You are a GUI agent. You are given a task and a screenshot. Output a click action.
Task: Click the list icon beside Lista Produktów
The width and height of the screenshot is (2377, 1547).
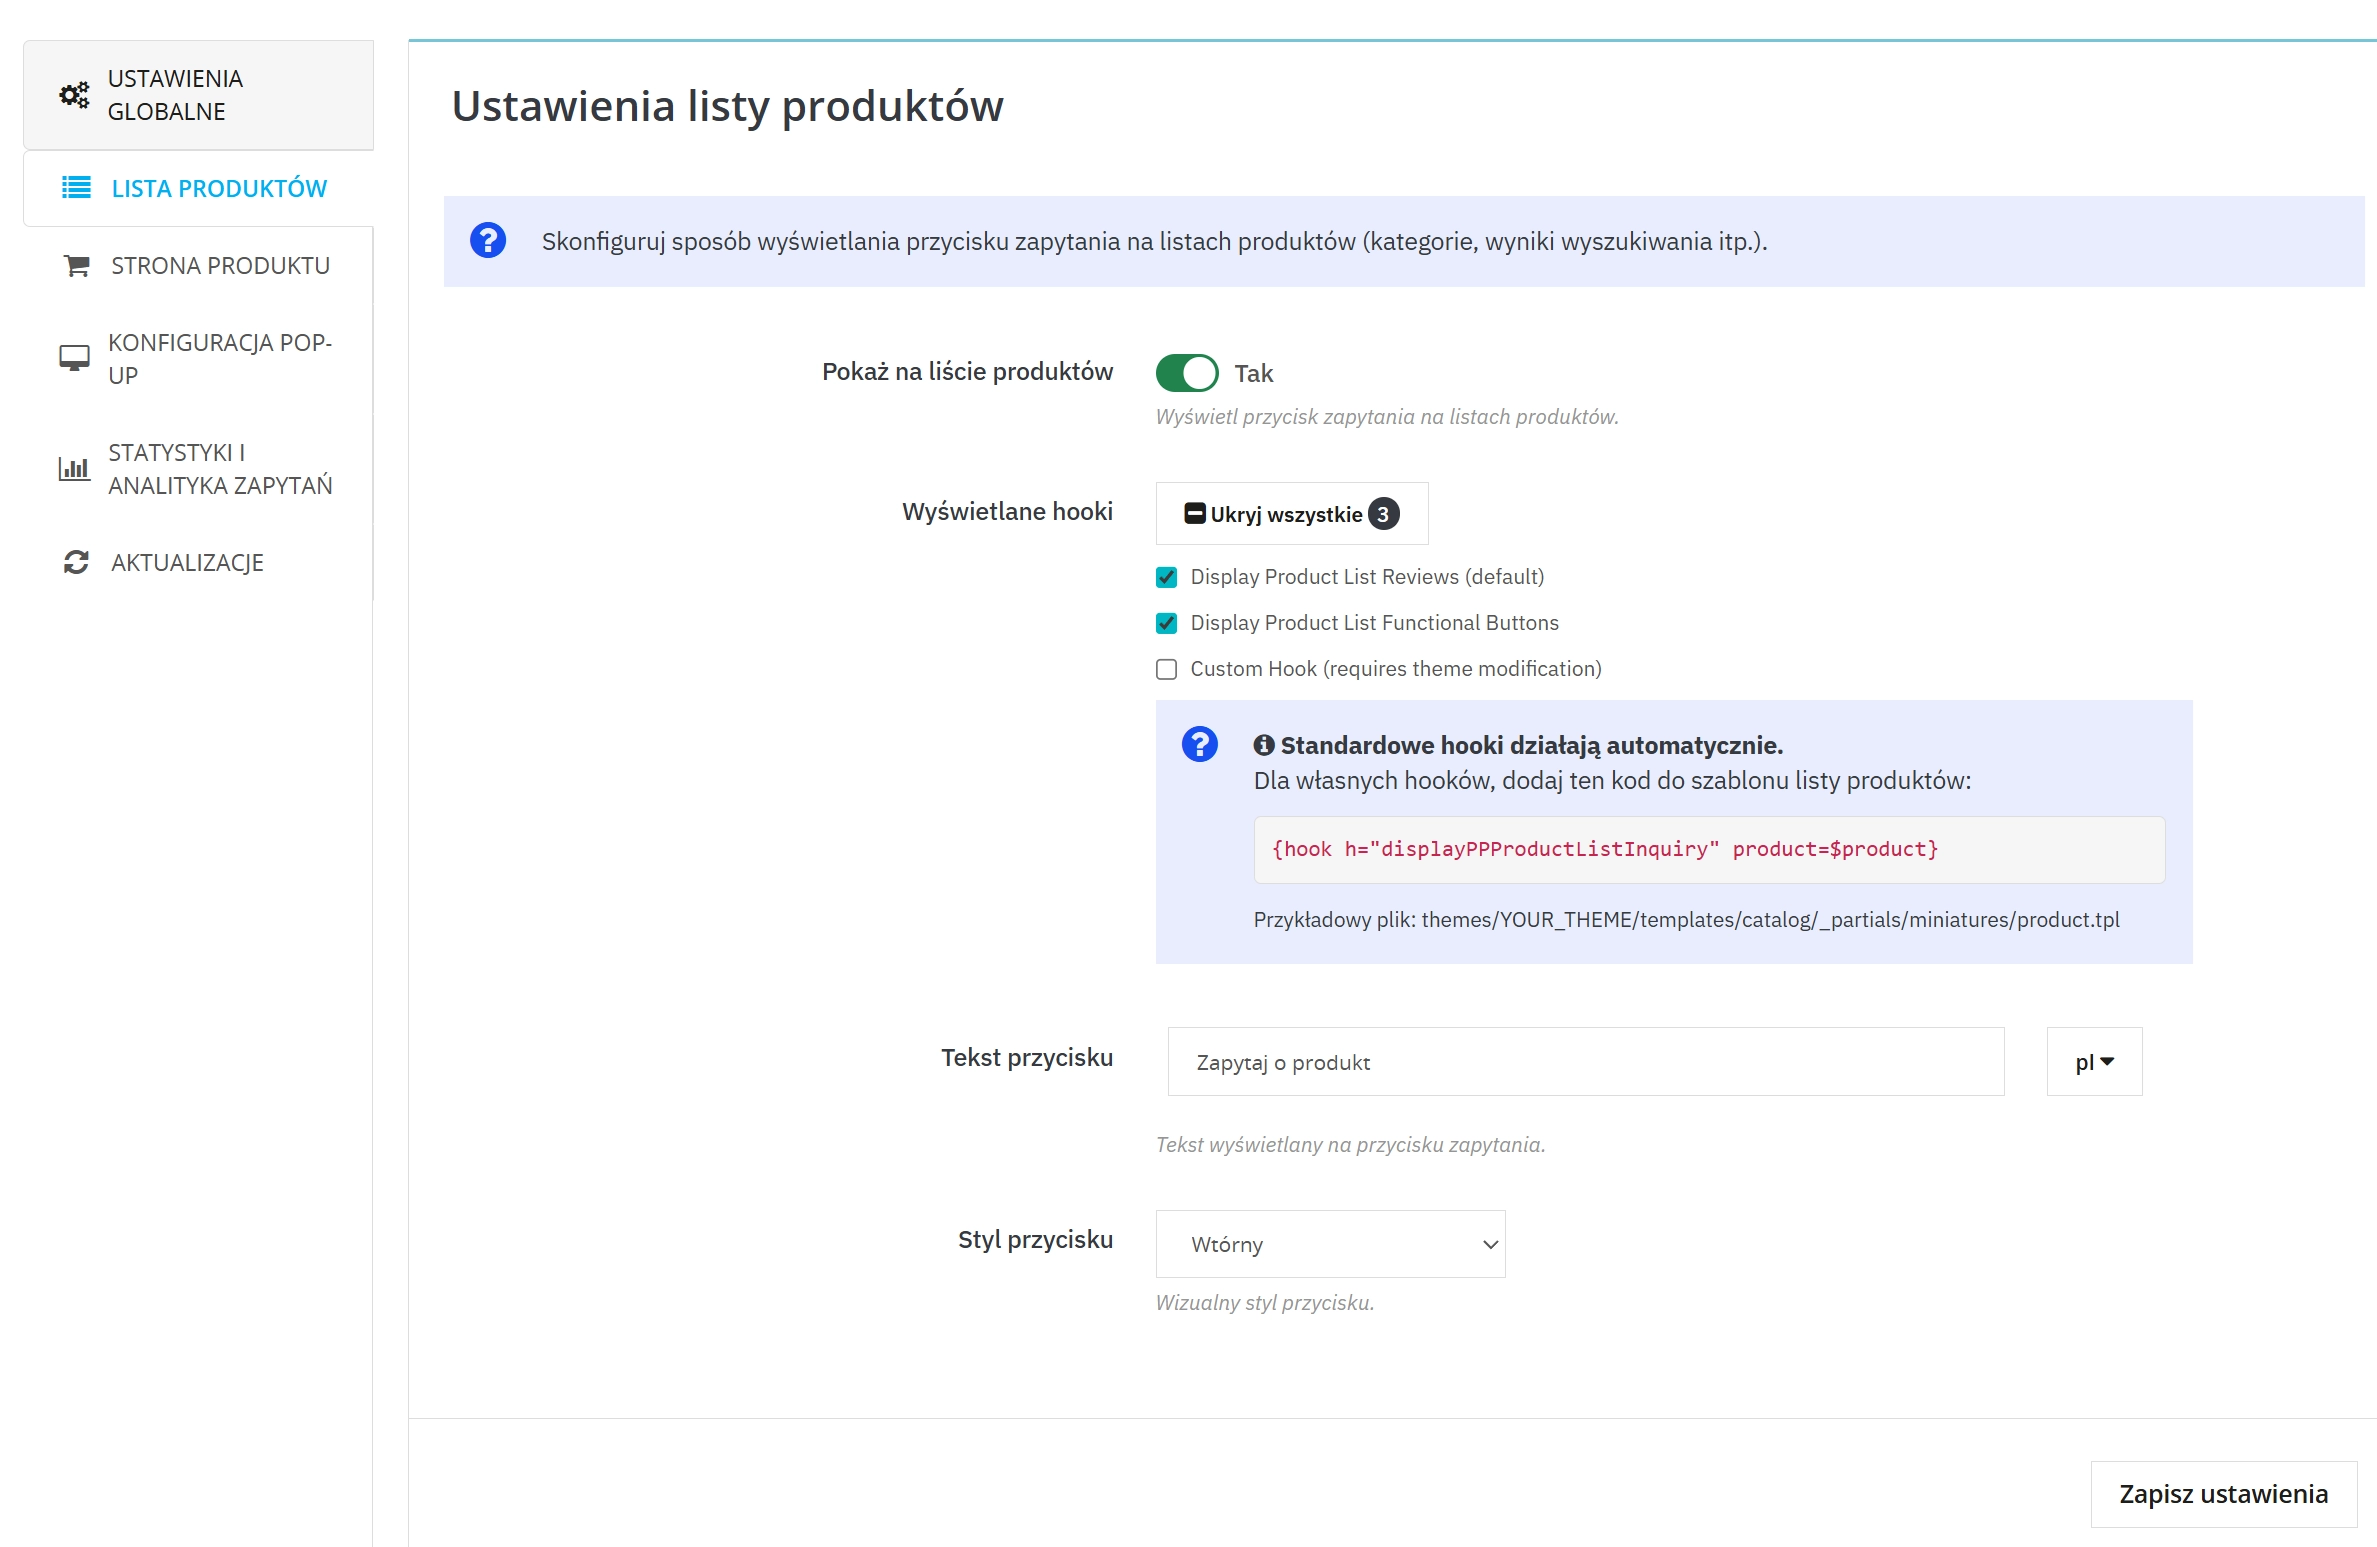(76, 188)
